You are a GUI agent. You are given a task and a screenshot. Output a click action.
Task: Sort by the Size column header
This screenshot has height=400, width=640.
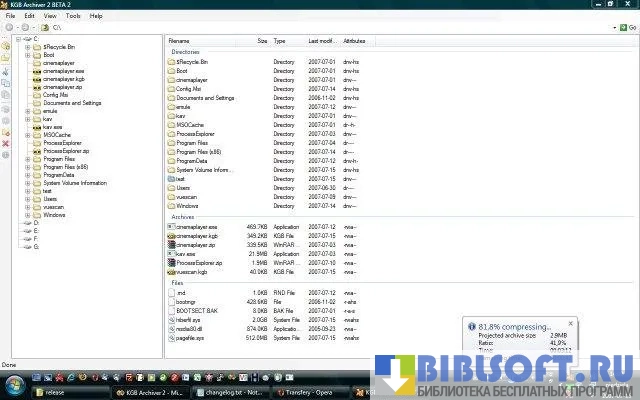tap(262, 41)
